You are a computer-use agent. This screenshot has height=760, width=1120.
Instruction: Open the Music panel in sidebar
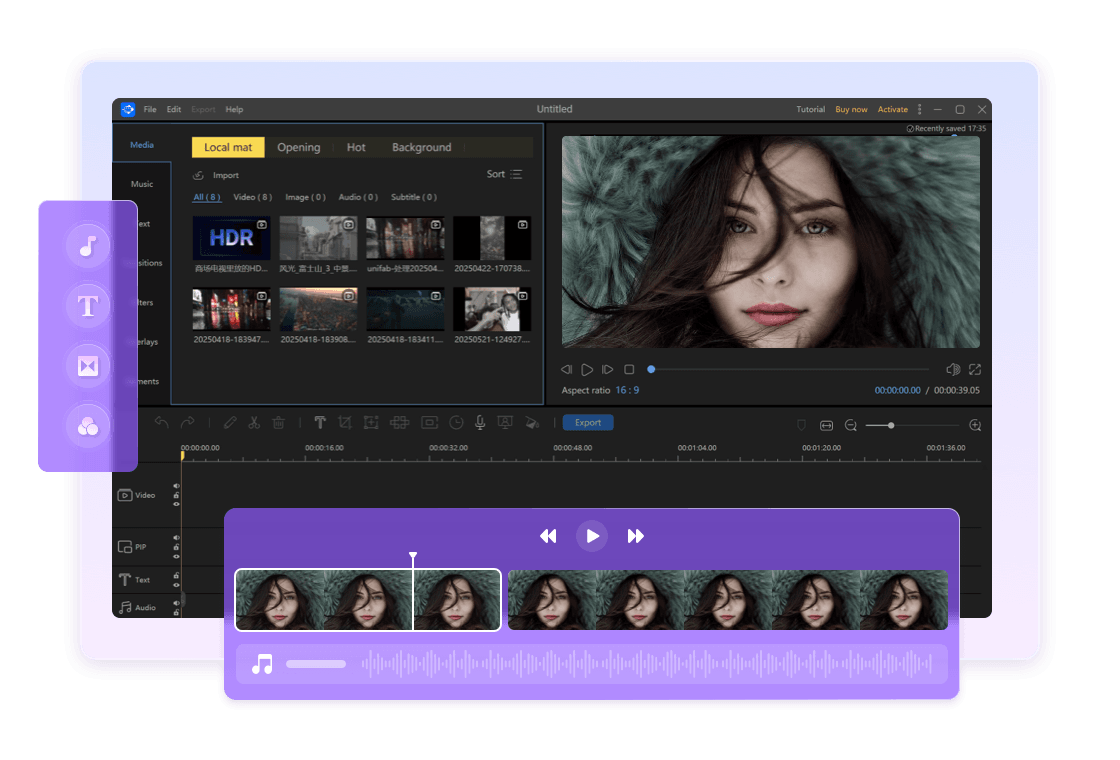141,183
